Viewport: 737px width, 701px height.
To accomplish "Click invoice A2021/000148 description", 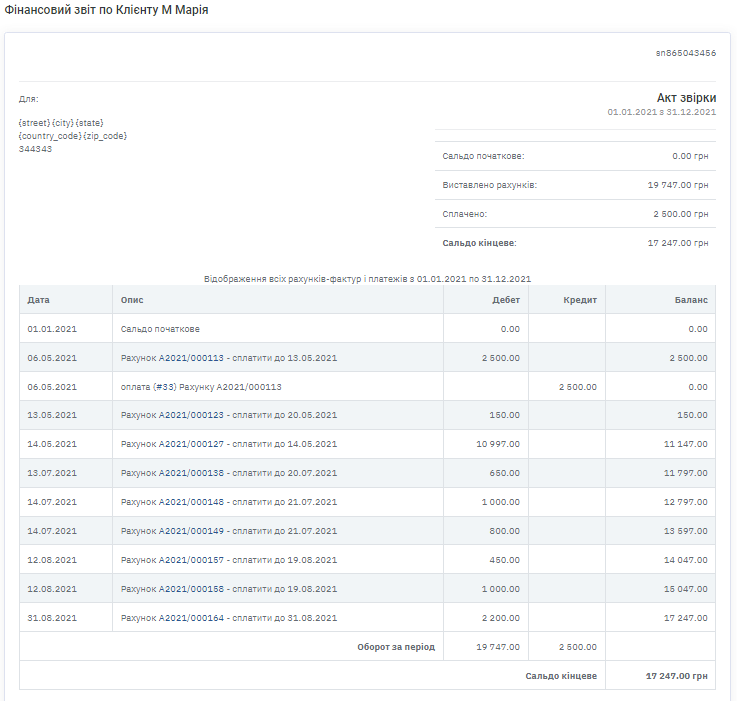I will [228, 502].
